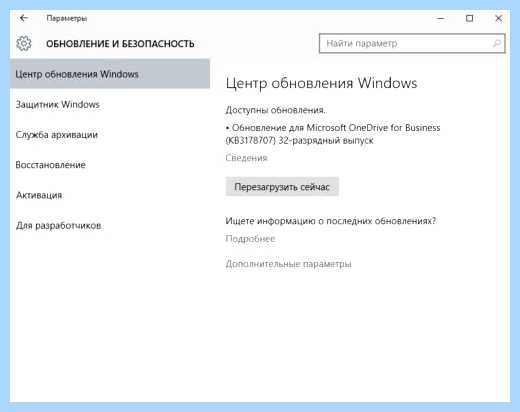Screen dimensions: 520x412
Task: Focus the 'Найти параметр' search field
Action: click(412, 43)
